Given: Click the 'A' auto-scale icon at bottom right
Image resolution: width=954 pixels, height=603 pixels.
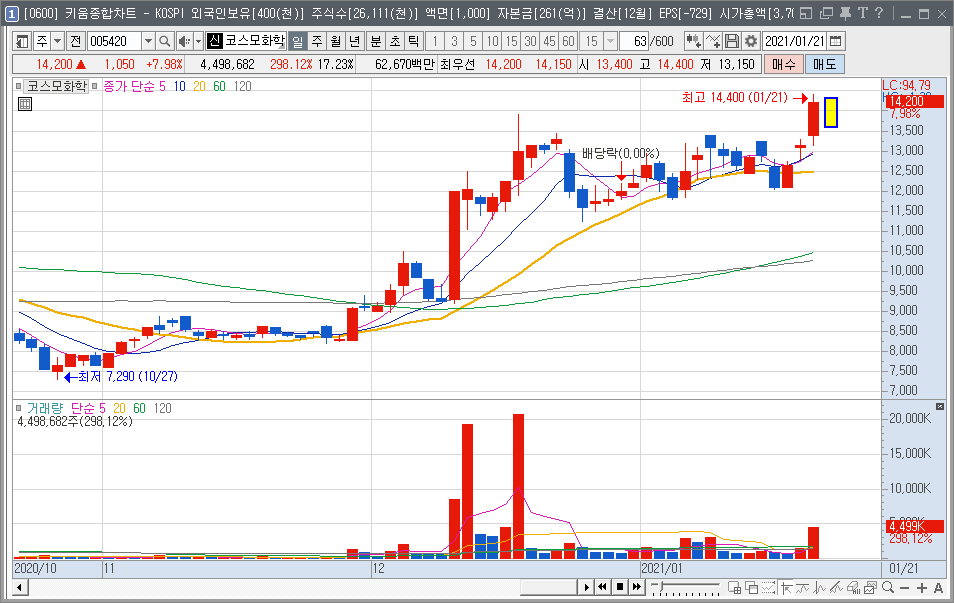Looking at the screenshot, I should pos(938,587).
